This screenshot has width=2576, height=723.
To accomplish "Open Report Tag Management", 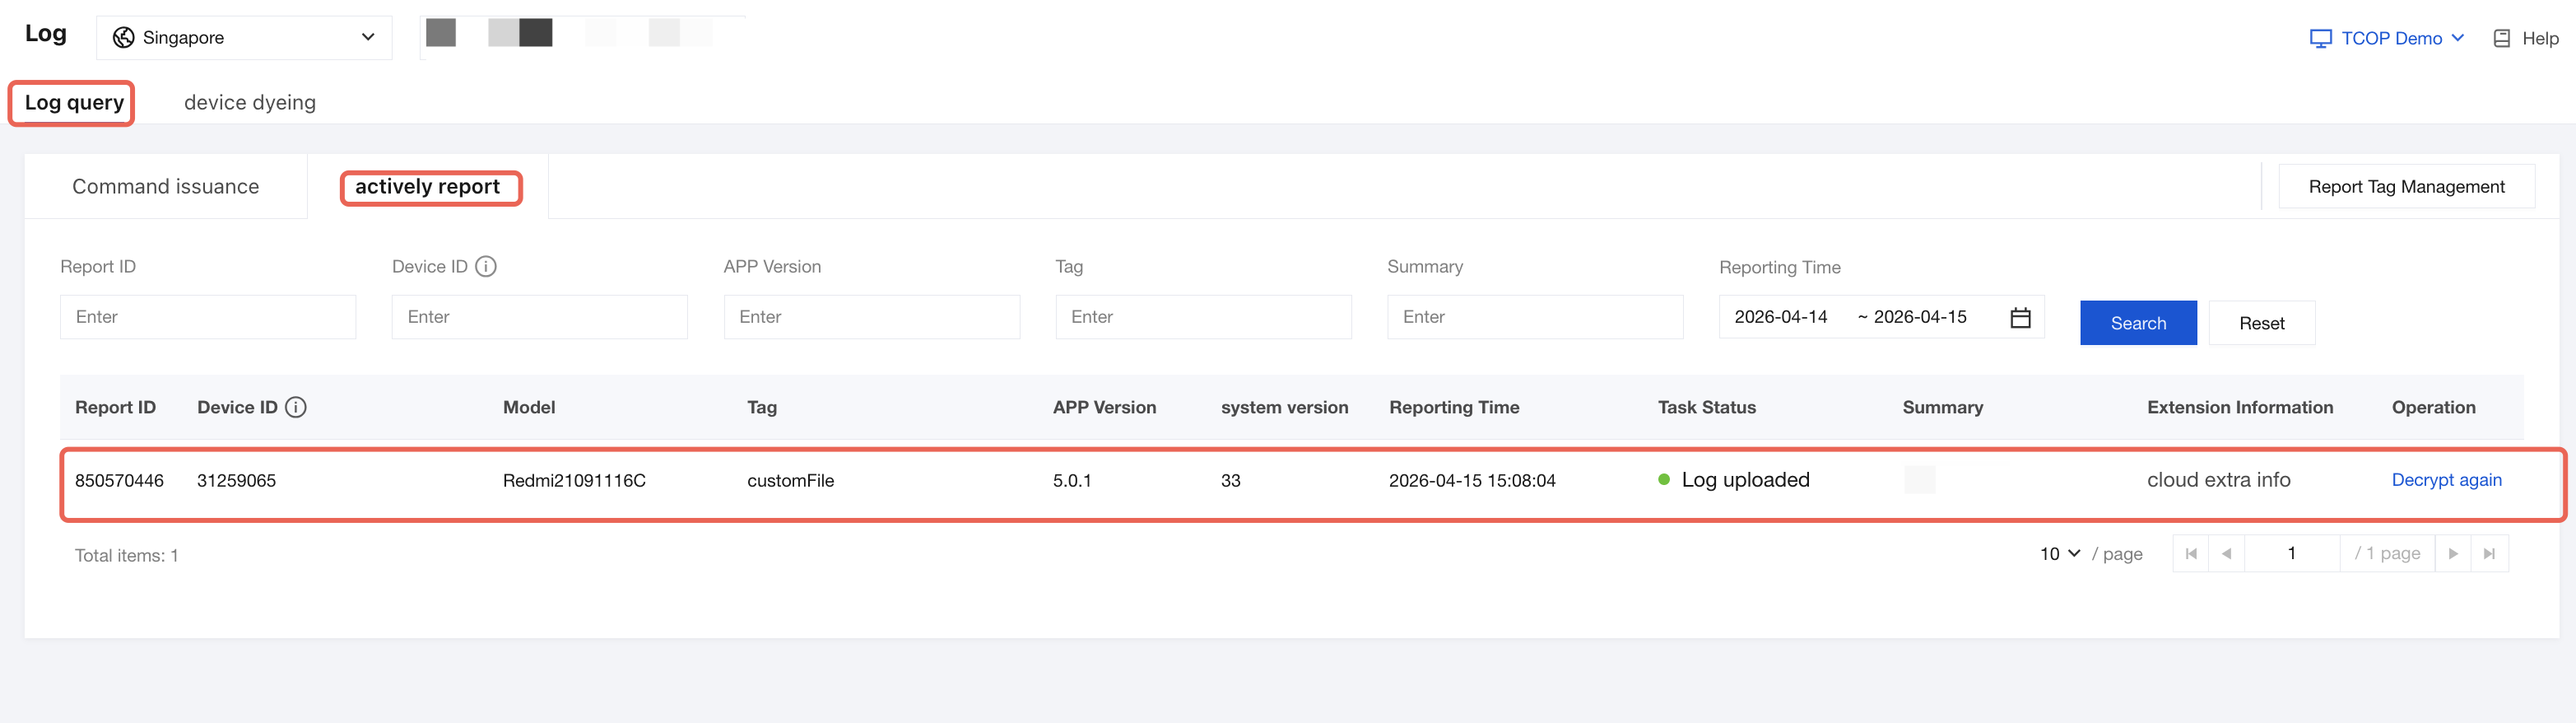I will [x=2406, y=186].
